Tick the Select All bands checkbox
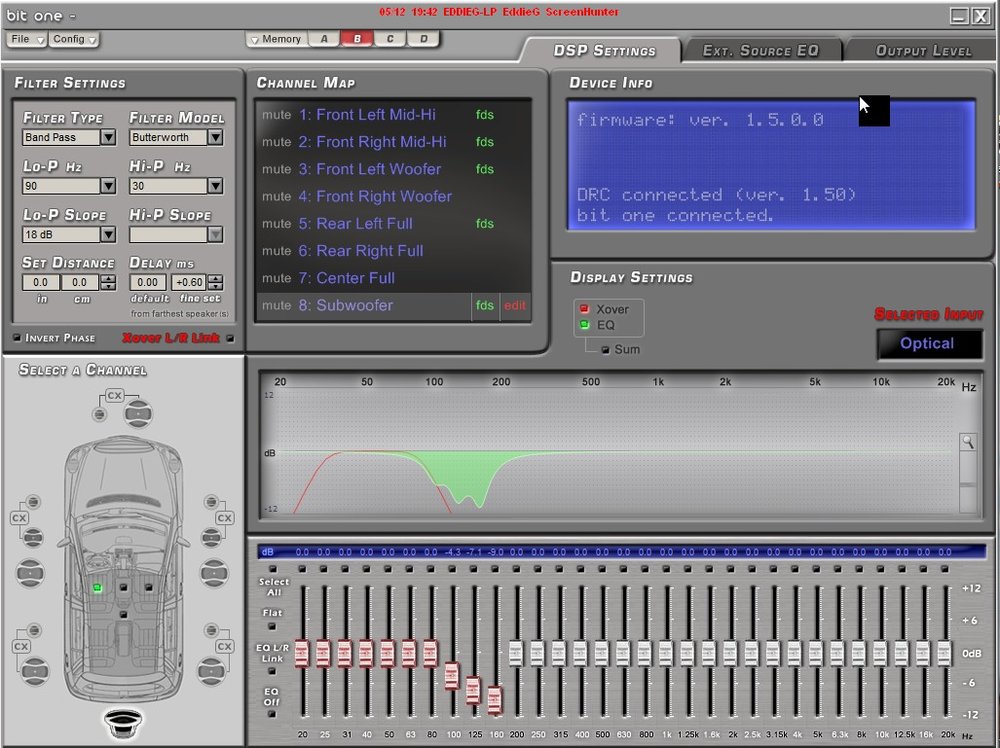This screenshot has height=748, width=1000. (x=272, y=568)
